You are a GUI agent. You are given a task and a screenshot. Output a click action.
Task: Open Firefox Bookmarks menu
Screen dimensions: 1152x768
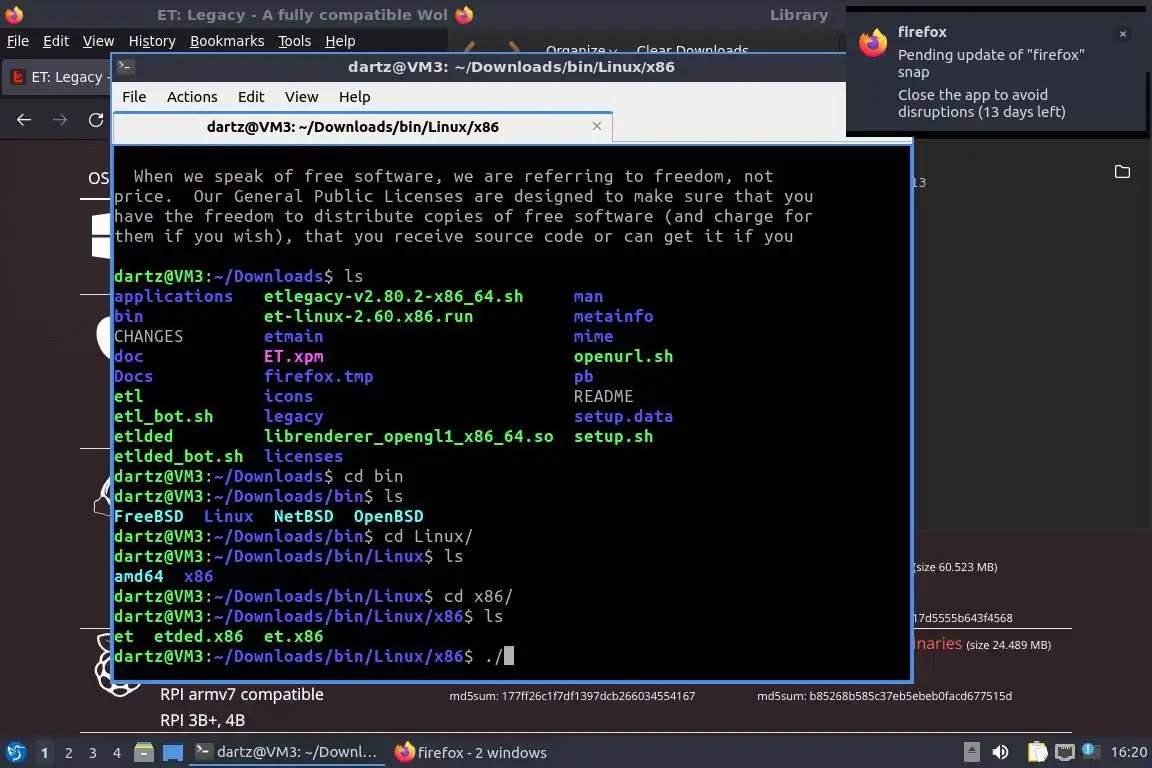227,41
